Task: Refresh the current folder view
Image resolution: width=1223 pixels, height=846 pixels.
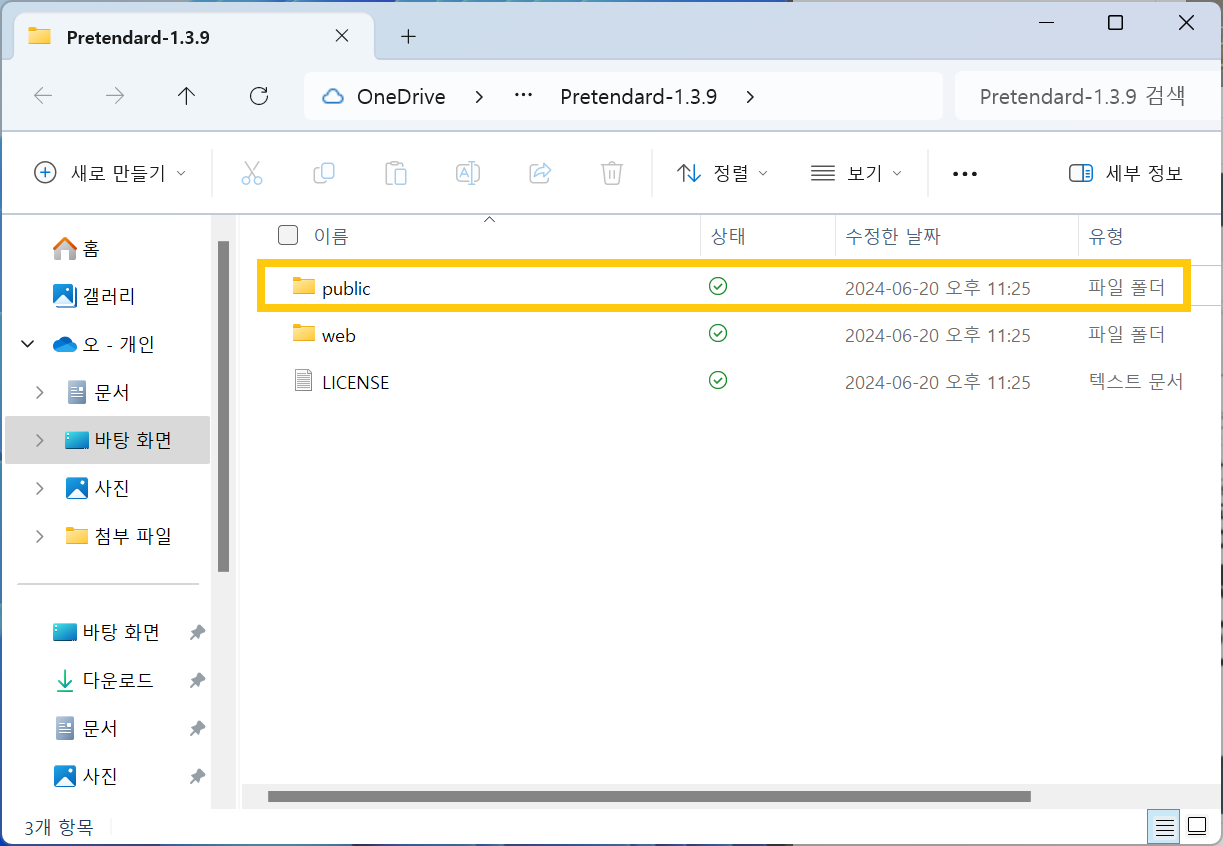Action: coord(259,96)
